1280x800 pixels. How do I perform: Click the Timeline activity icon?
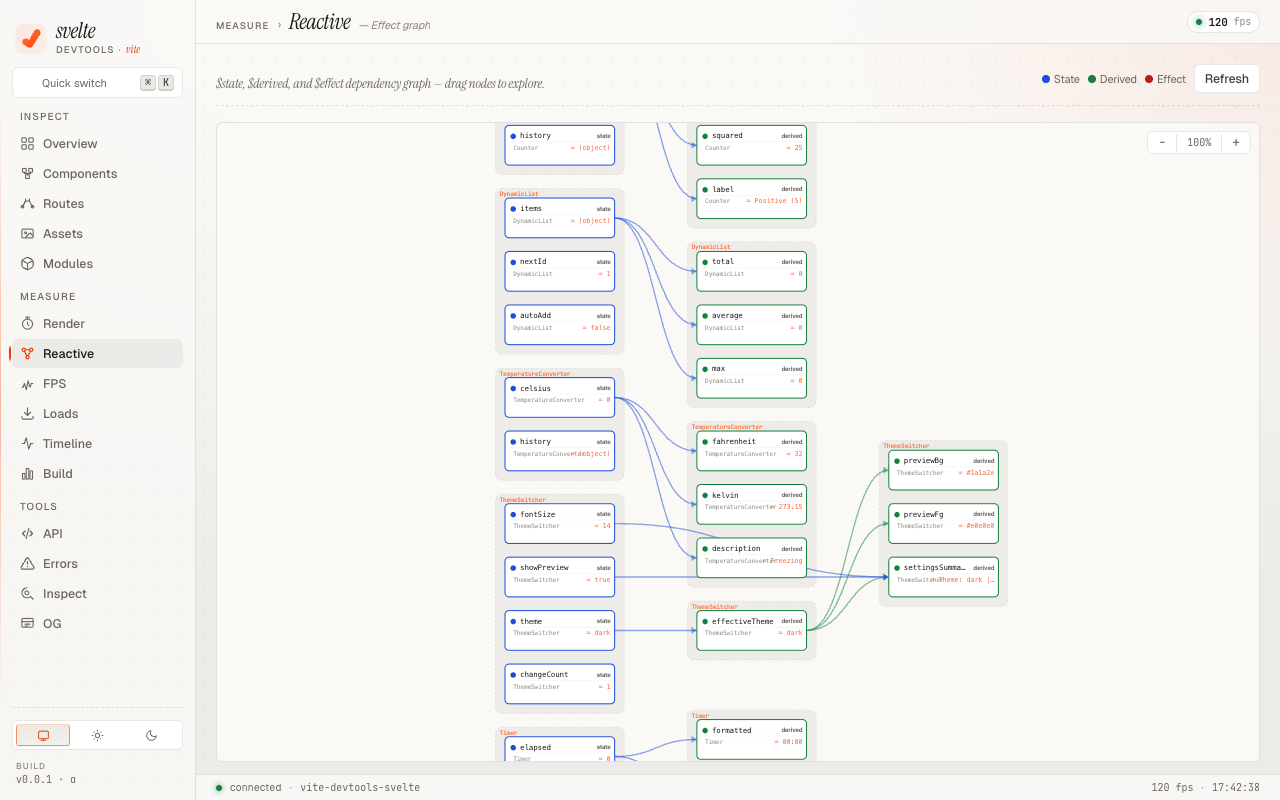[x=28, y=444]
